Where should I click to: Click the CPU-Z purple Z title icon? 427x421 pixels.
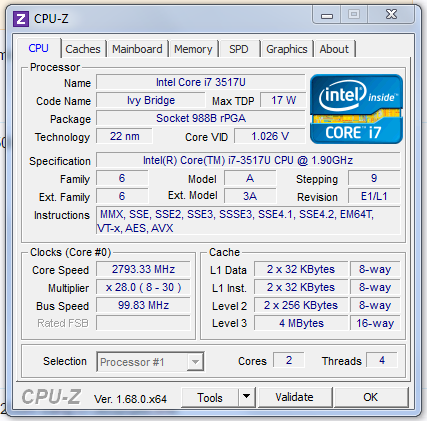pos(21,19)
